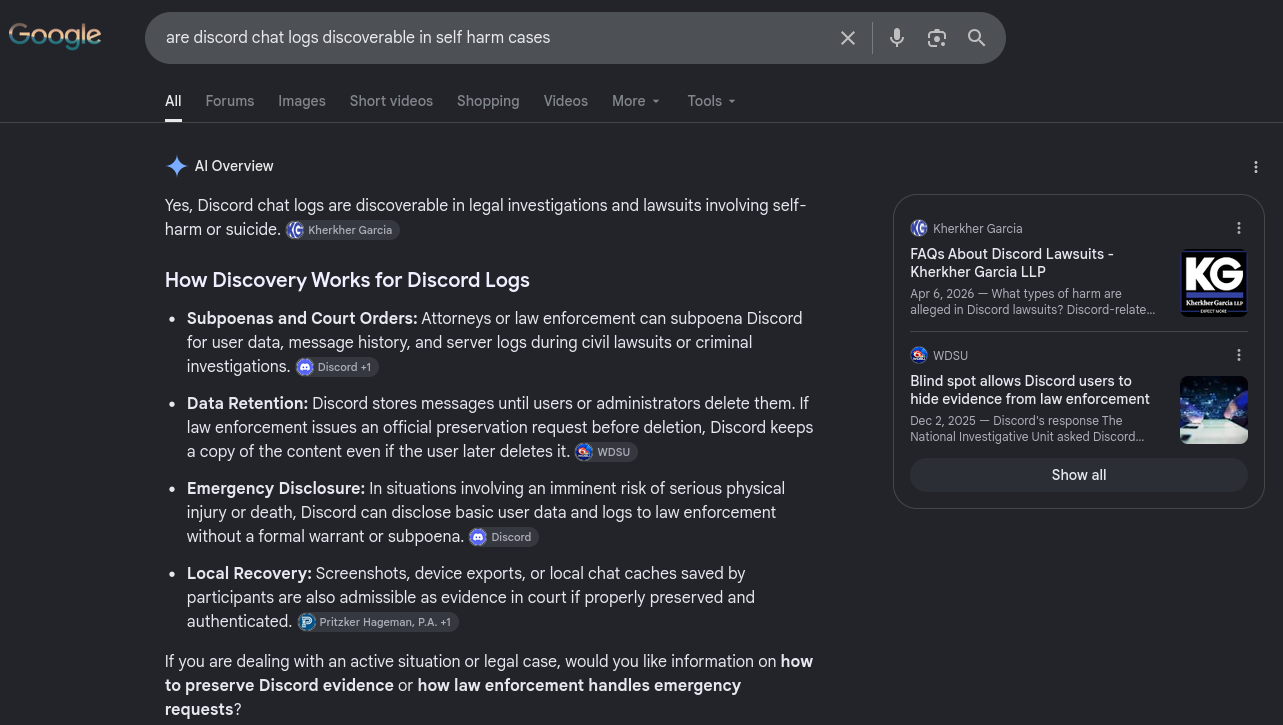Click the 'Data Retention:' bold text
Screen dimensions: 1283x725
[x=247, y=404]
